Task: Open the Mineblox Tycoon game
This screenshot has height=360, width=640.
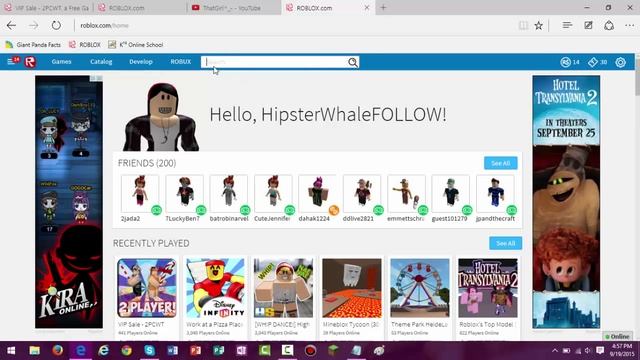Action: (352, 288)
